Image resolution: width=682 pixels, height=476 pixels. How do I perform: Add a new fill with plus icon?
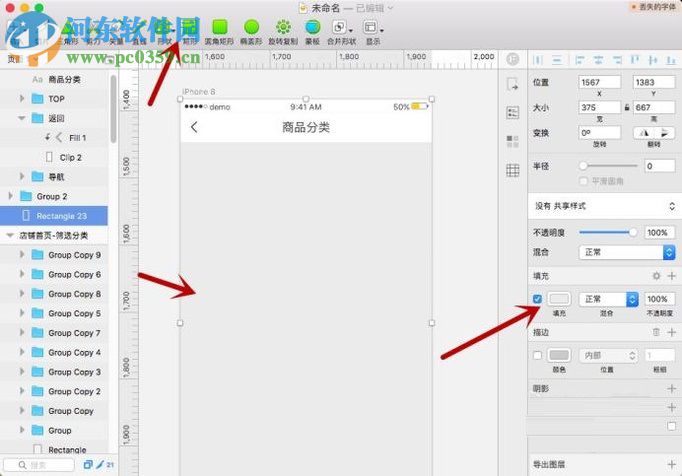pos(672,276)
